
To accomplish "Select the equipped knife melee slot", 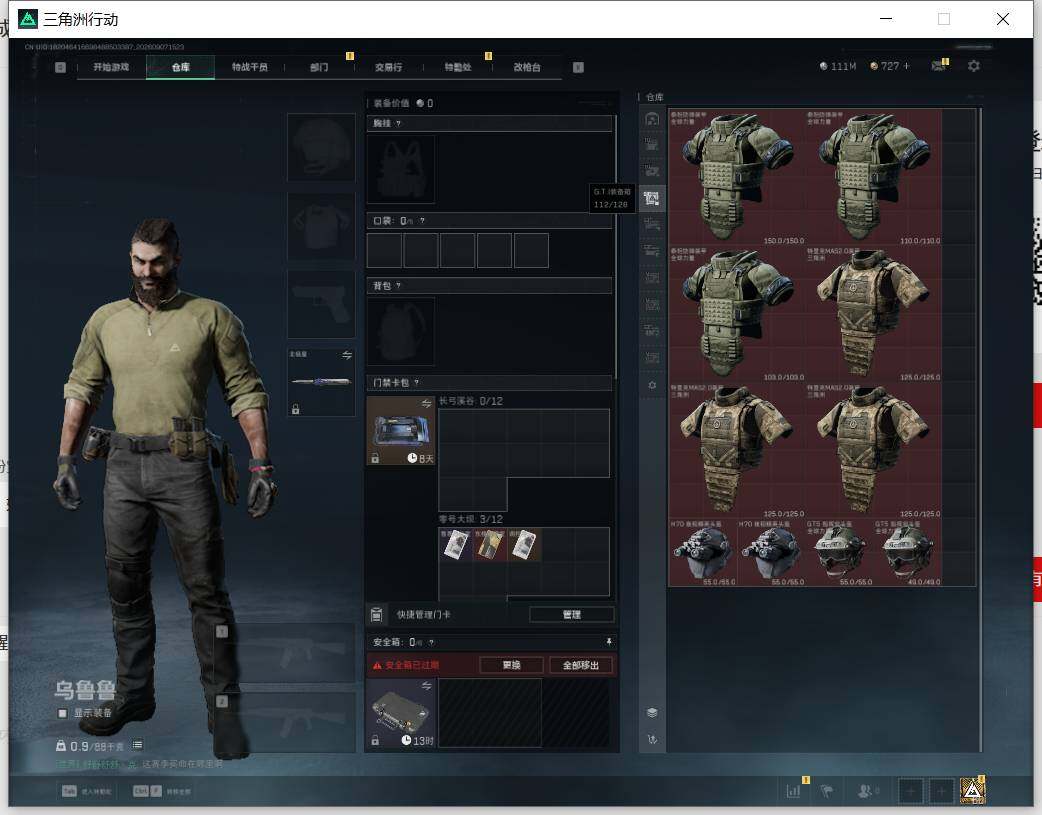I will click(x=321, y=382).
